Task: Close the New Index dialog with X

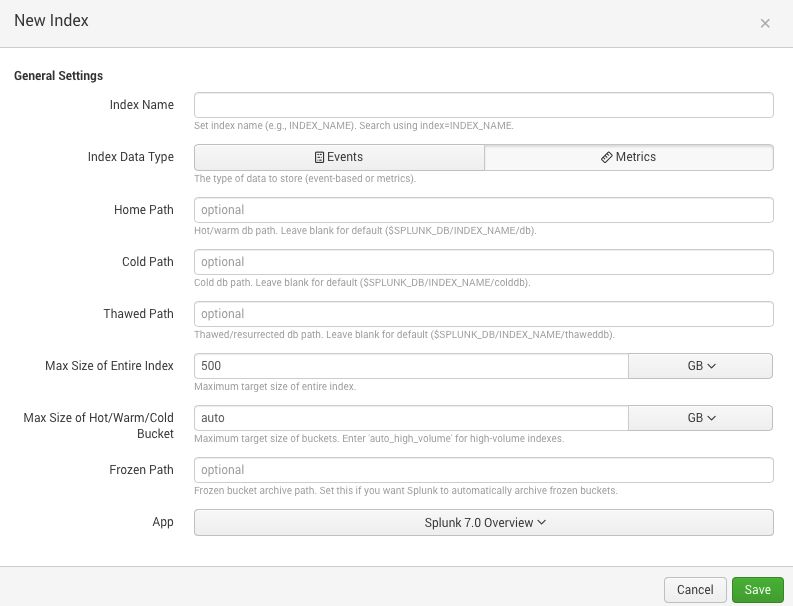Action: tap(765, 23)
